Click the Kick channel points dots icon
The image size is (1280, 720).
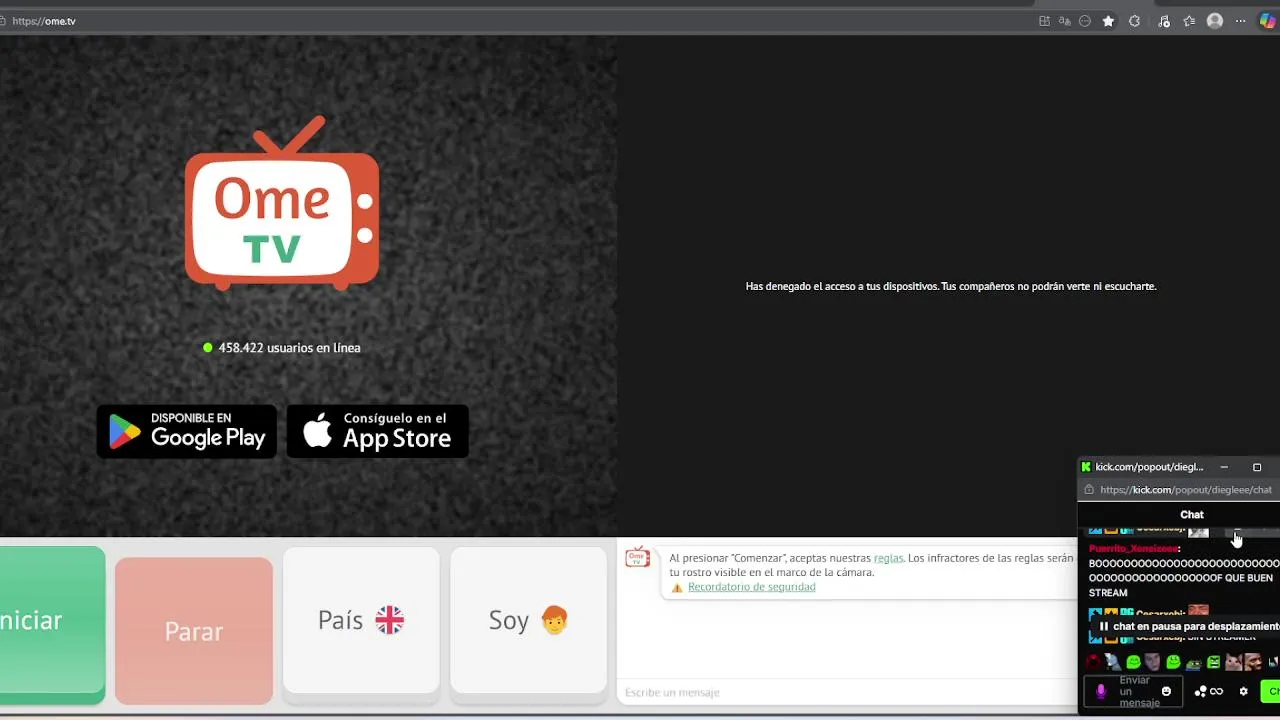[1201, 691]
